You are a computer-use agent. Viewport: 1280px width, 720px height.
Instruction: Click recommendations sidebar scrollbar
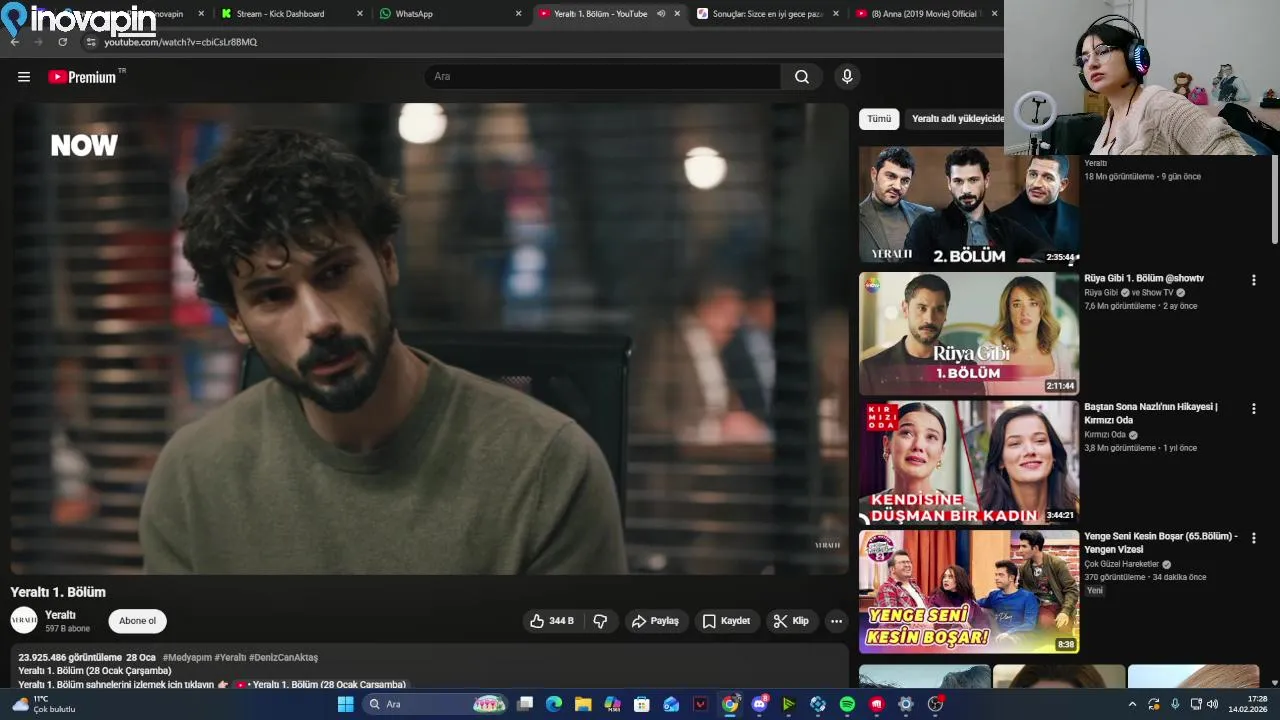click(x=1274, y=200)
